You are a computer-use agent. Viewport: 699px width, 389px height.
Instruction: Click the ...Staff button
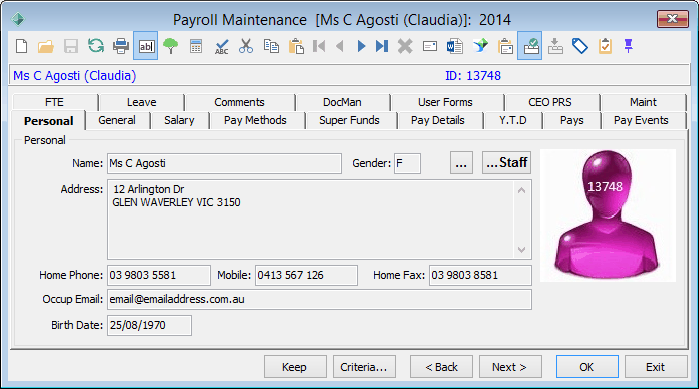[506, 163]
